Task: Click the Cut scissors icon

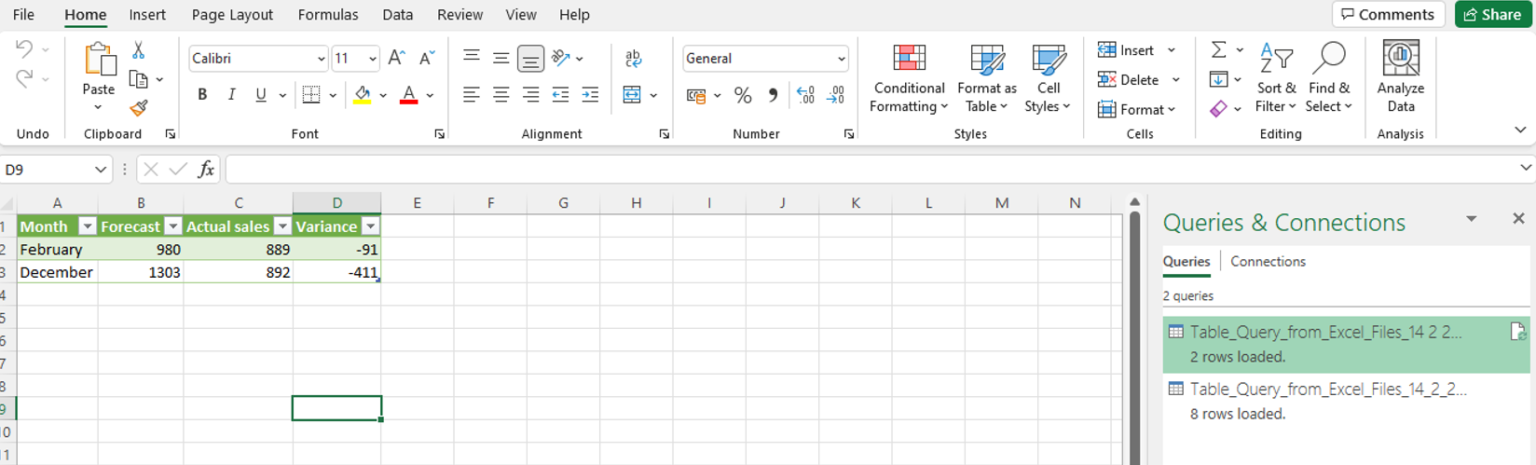Action: point(139,50)
